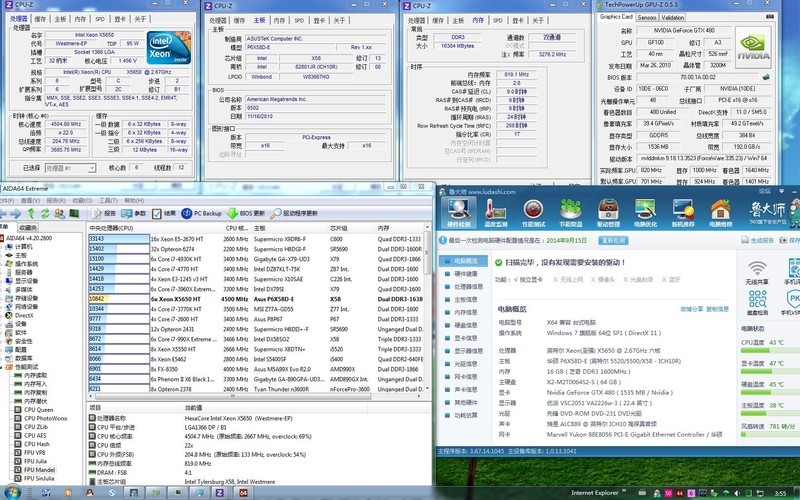
Task: Click GPU-Z BIOS save chip icon
Action: pos(766,78)
